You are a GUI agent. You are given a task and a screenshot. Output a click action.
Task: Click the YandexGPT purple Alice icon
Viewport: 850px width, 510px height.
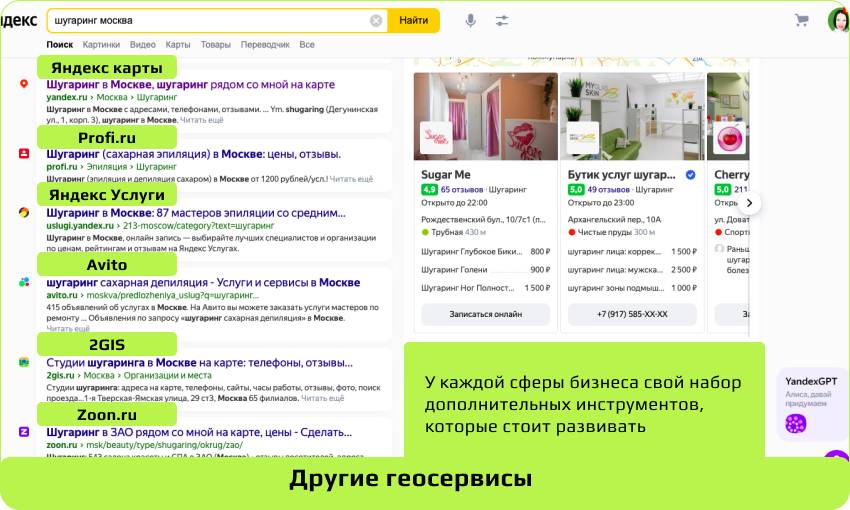point(795,423)
